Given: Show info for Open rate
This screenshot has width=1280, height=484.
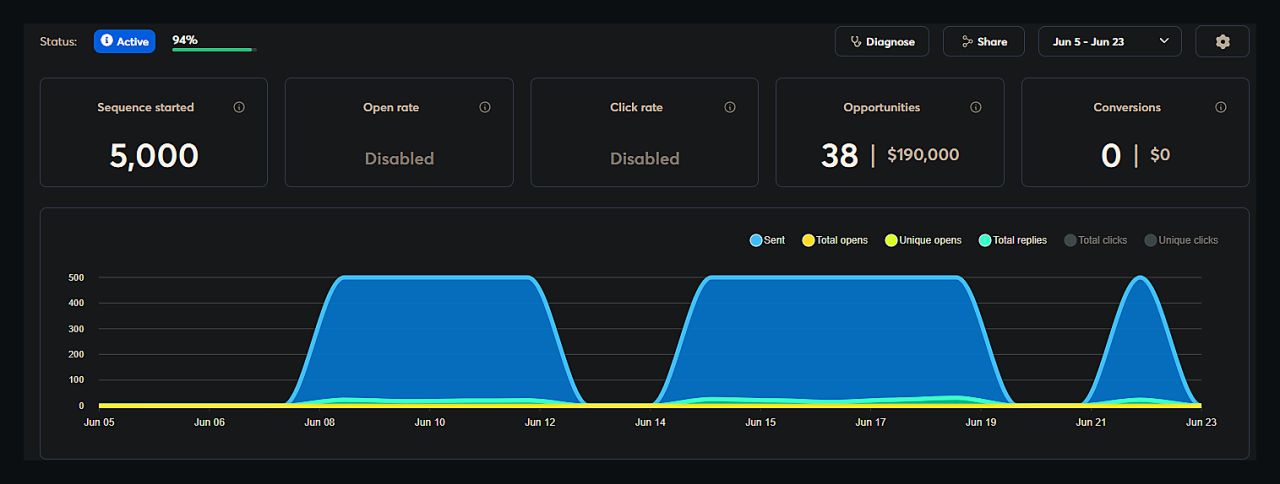Looking at the screenshot, I should pyautogui.click(x=485, y=107).
